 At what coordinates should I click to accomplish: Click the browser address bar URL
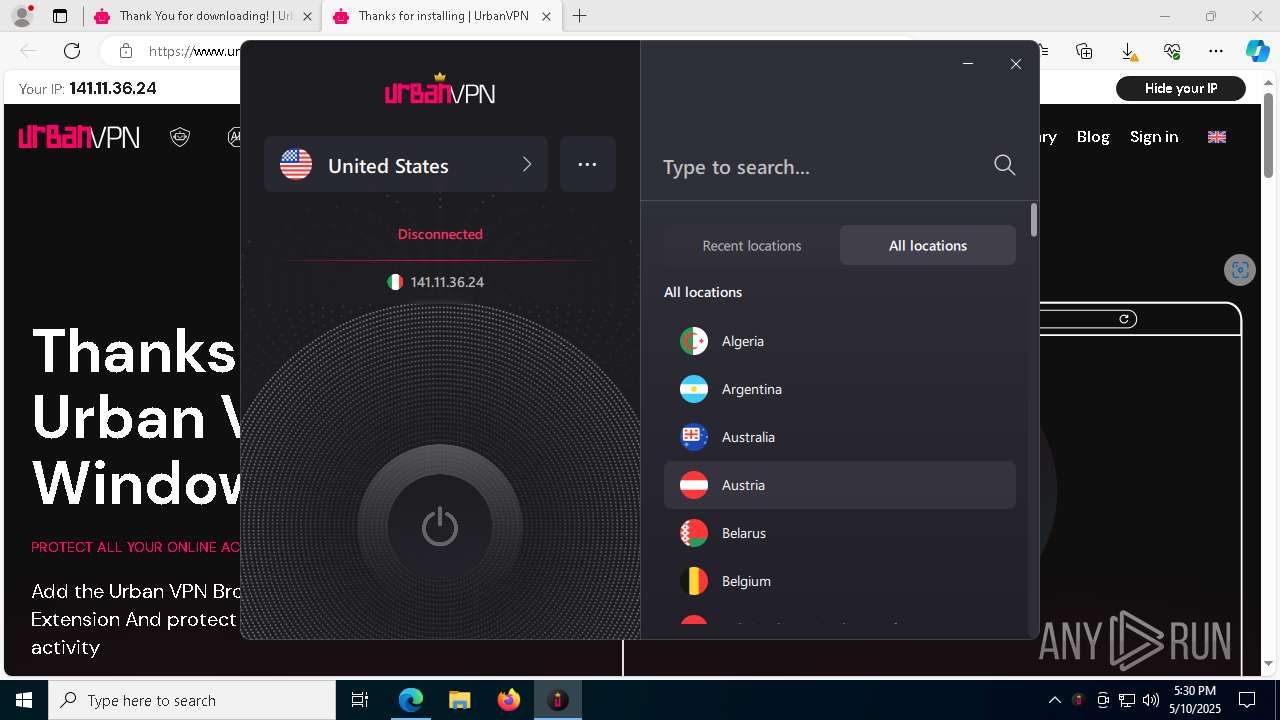pos(195,51)
